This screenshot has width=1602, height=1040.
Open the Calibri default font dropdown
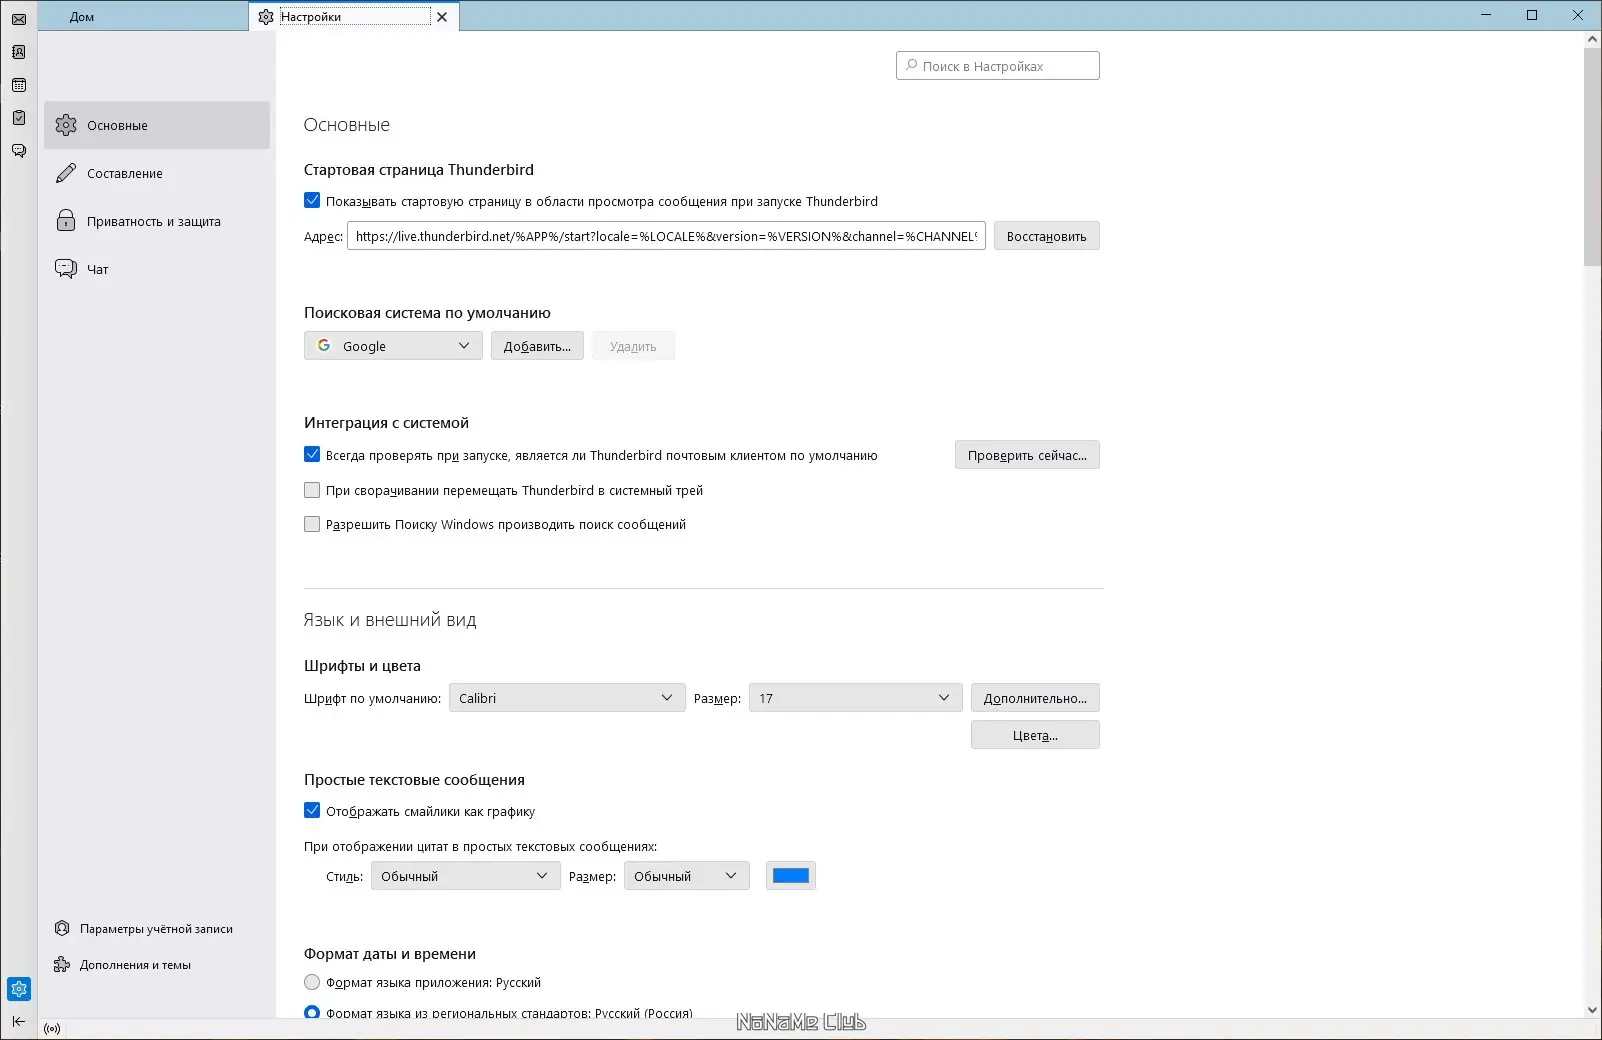point(567,698)
